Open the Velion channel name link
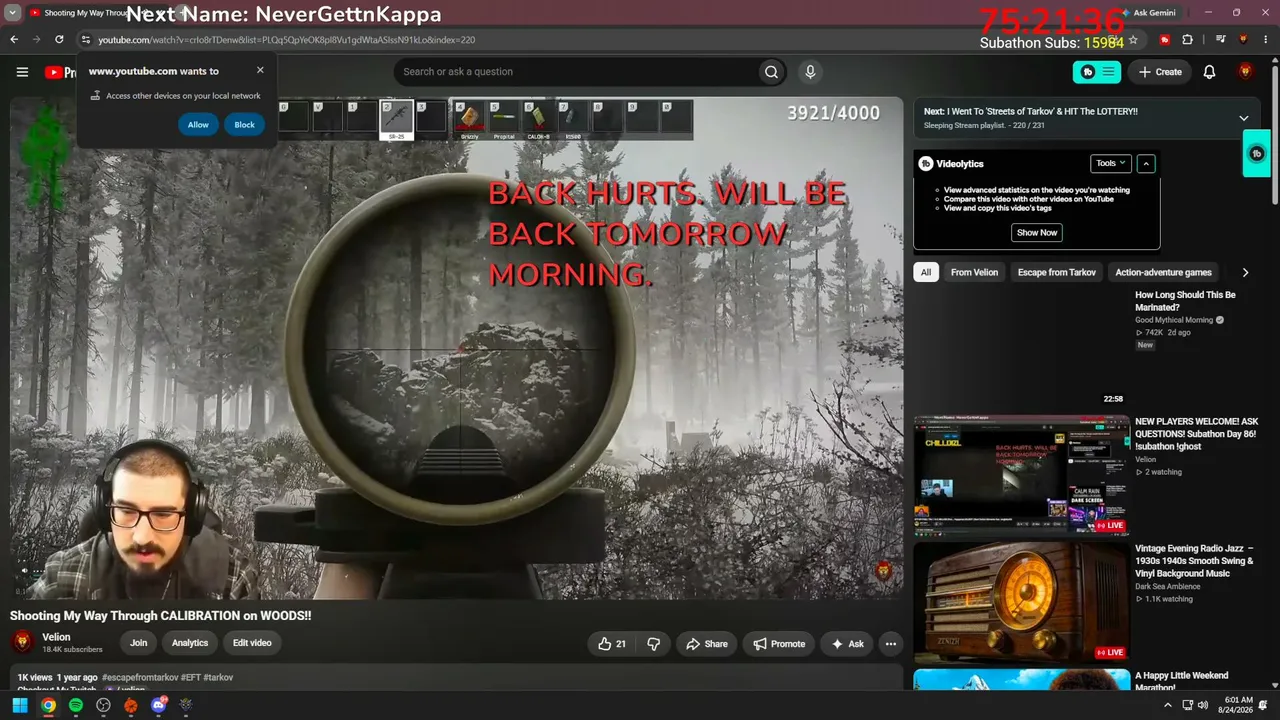 coord(56,637)
